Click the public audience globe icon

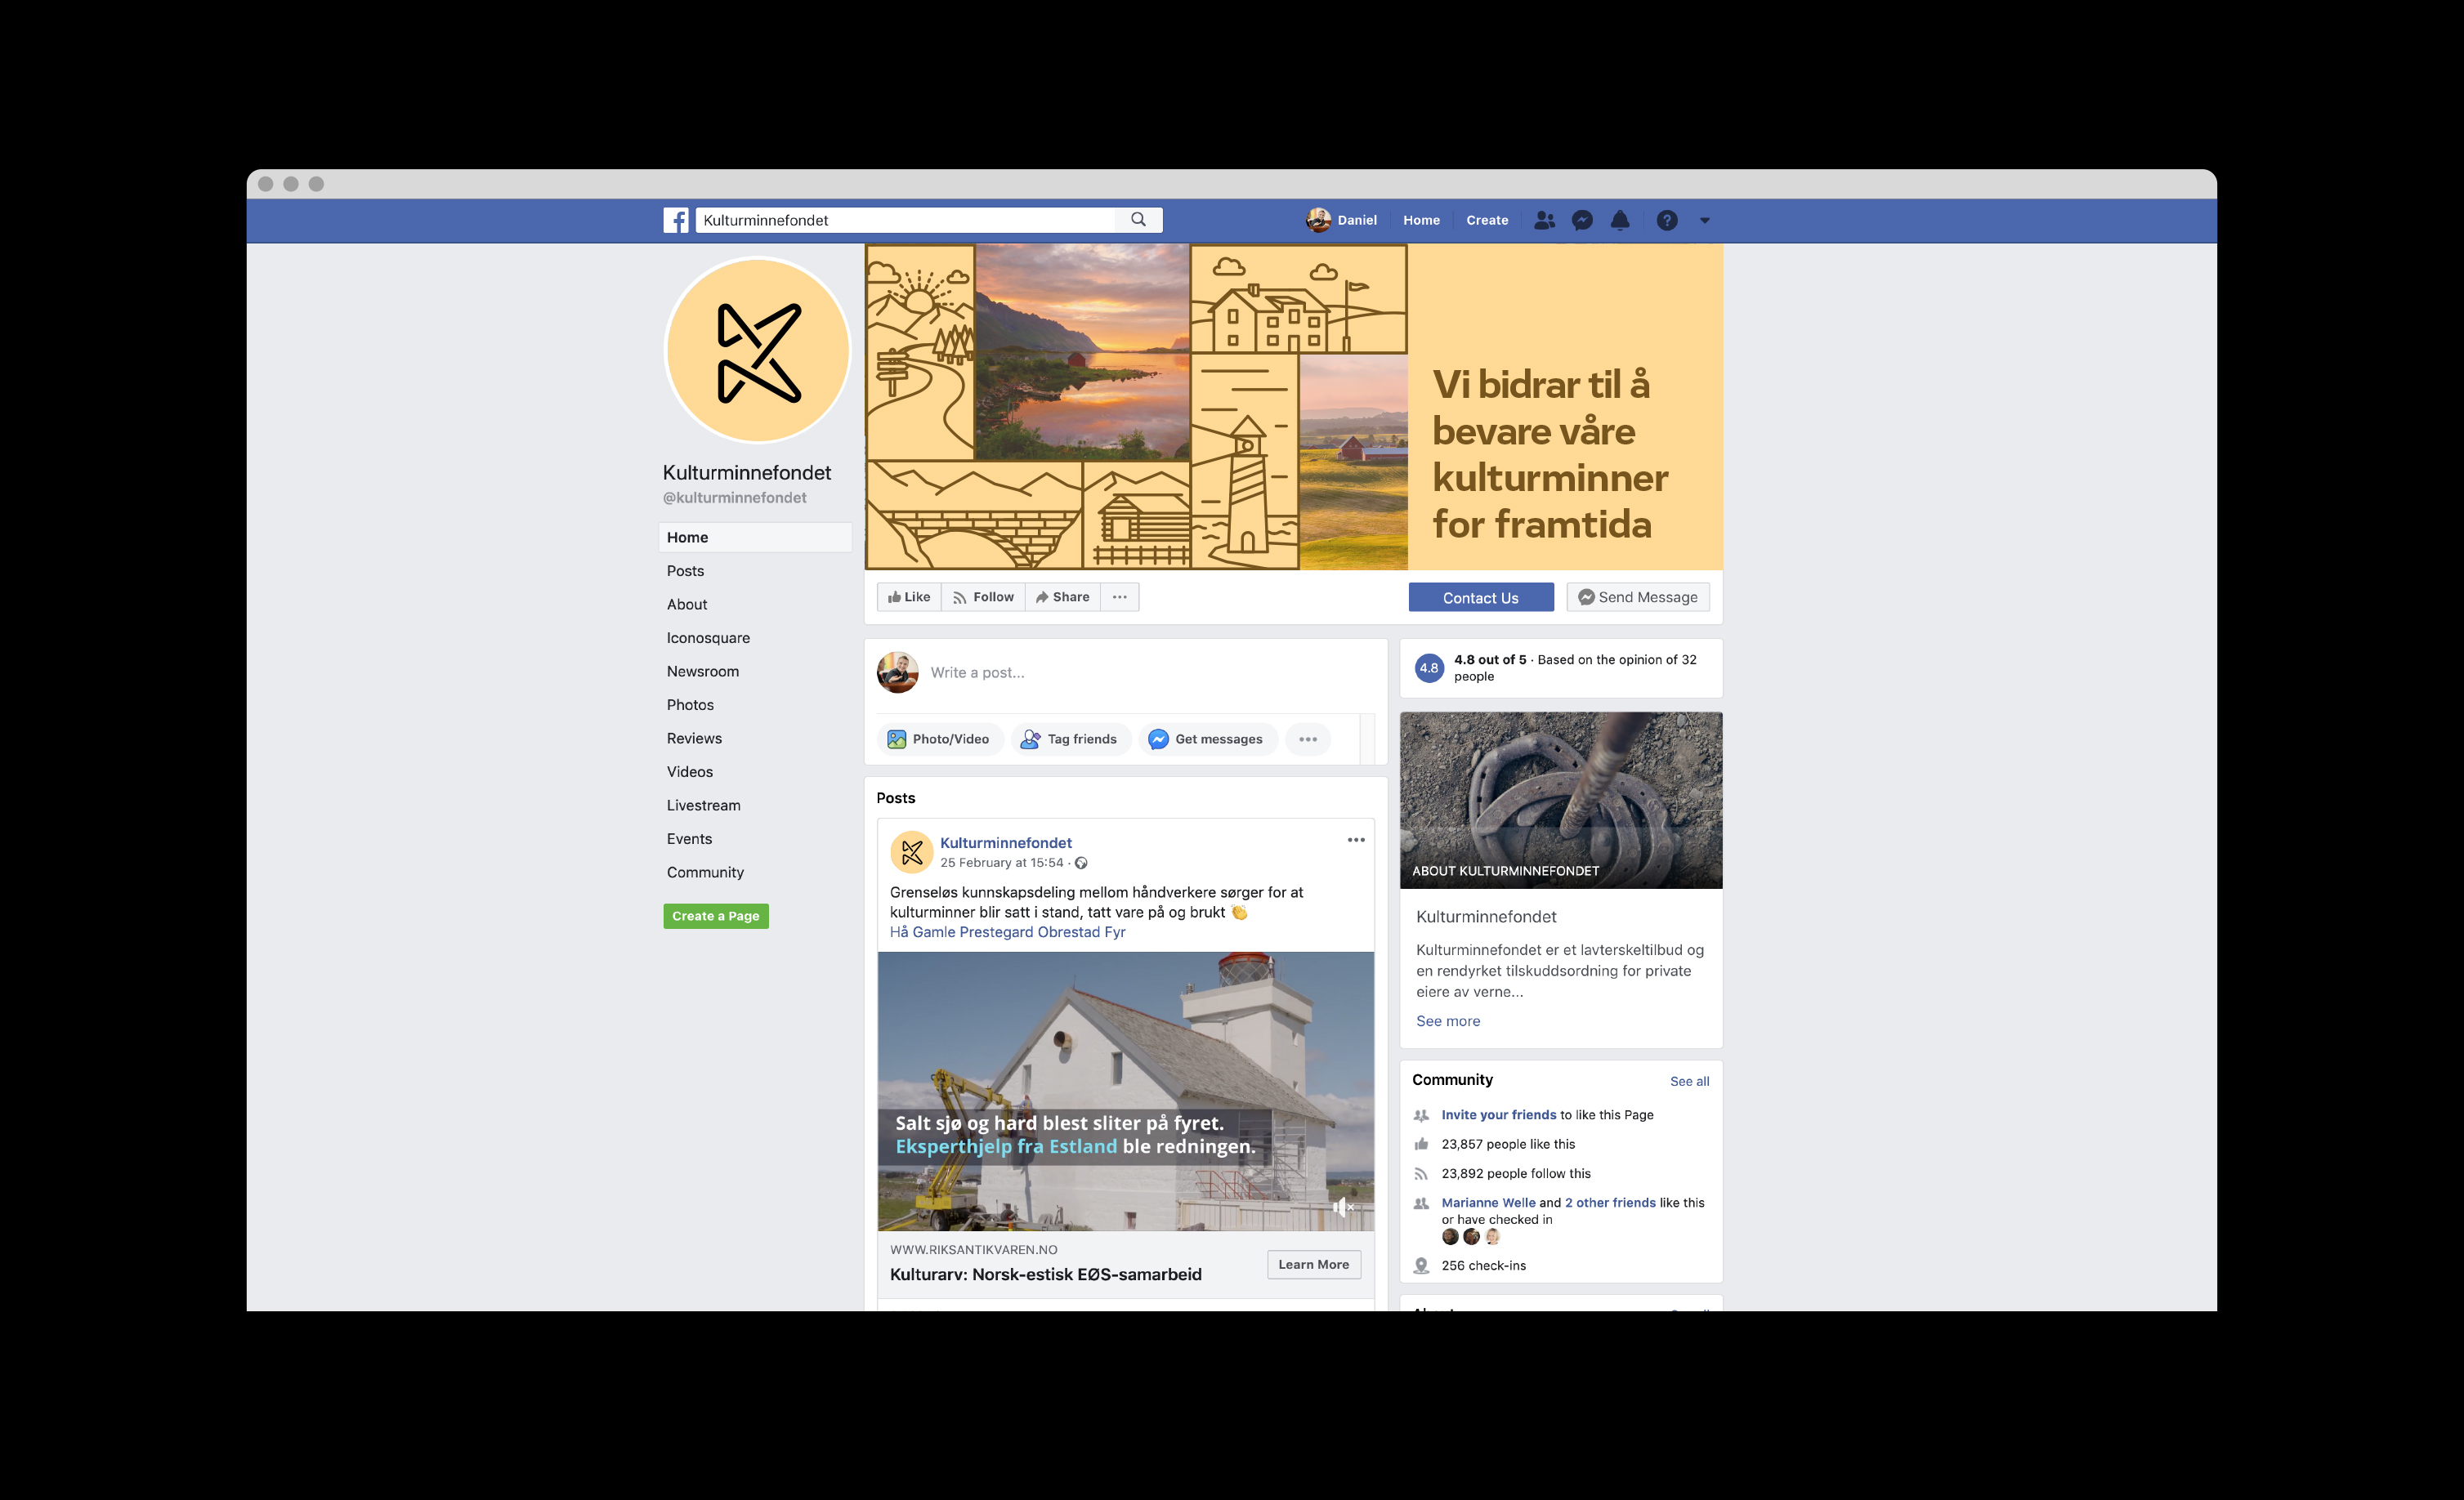pos(1081,863)
